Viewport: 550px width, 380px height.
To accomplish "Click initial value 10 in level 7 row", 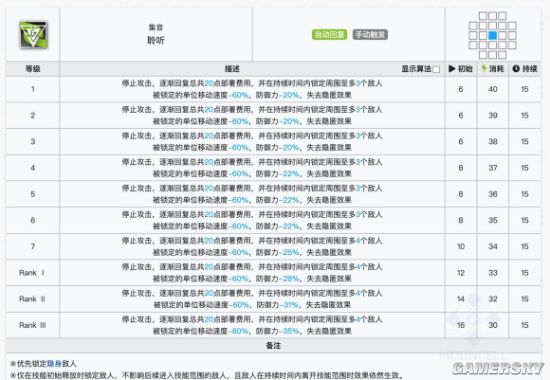I will (x=461, y=246).
